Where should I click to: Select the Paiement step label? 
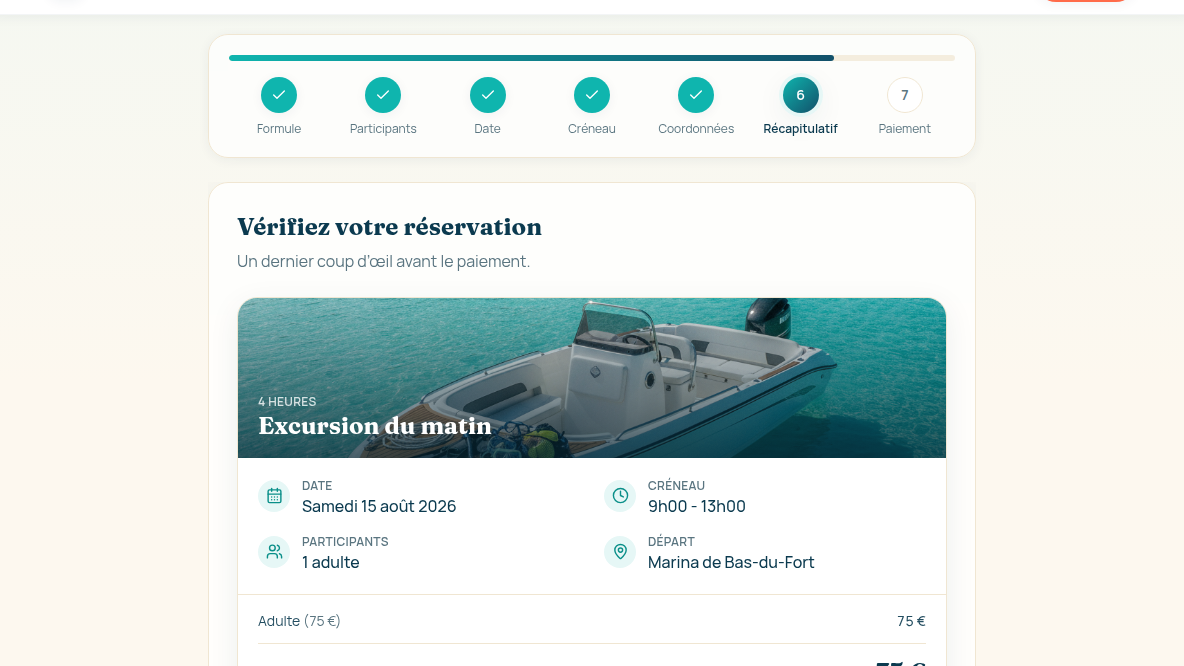point(905,128)
